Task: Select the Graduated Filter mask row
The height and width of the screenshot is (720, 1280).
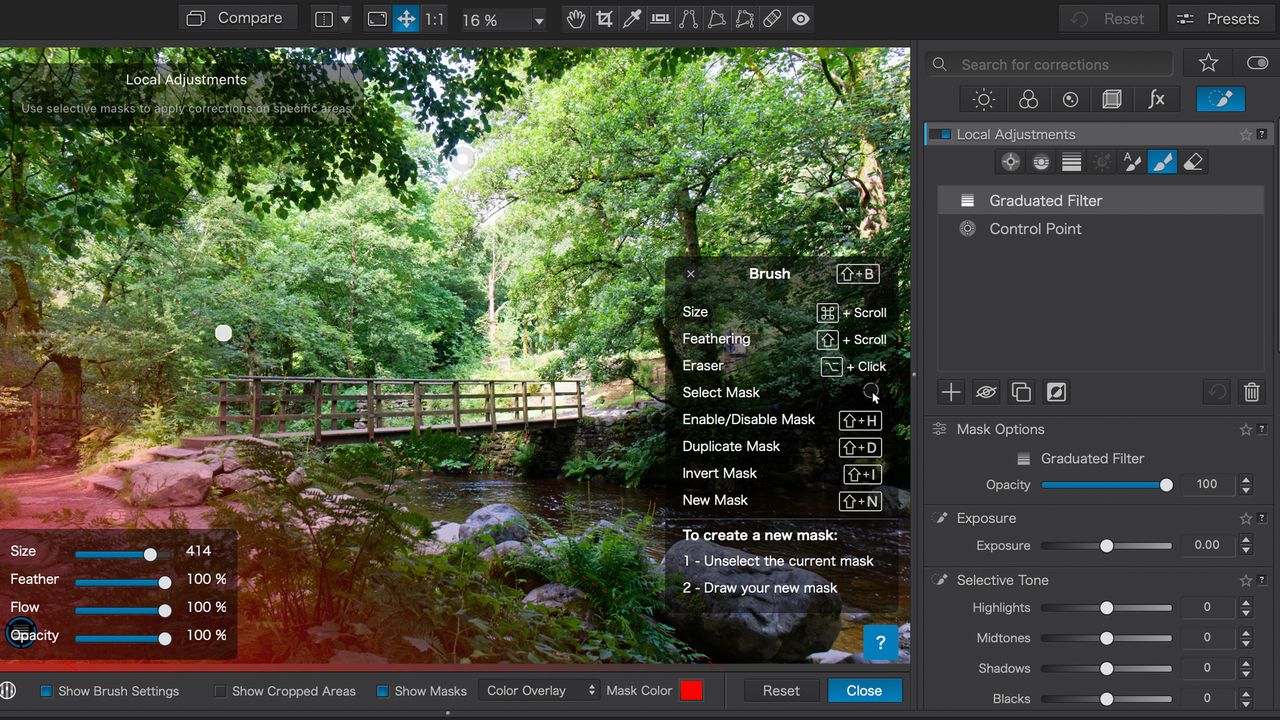Action: point(1101,201)
